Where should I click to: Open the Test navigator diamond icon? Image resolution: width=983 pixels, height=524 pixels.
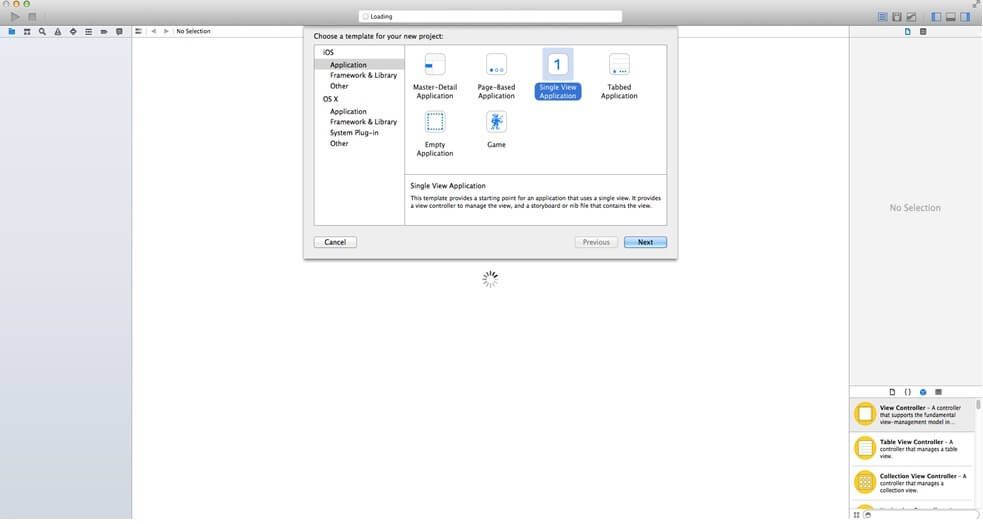pos(73,31)
